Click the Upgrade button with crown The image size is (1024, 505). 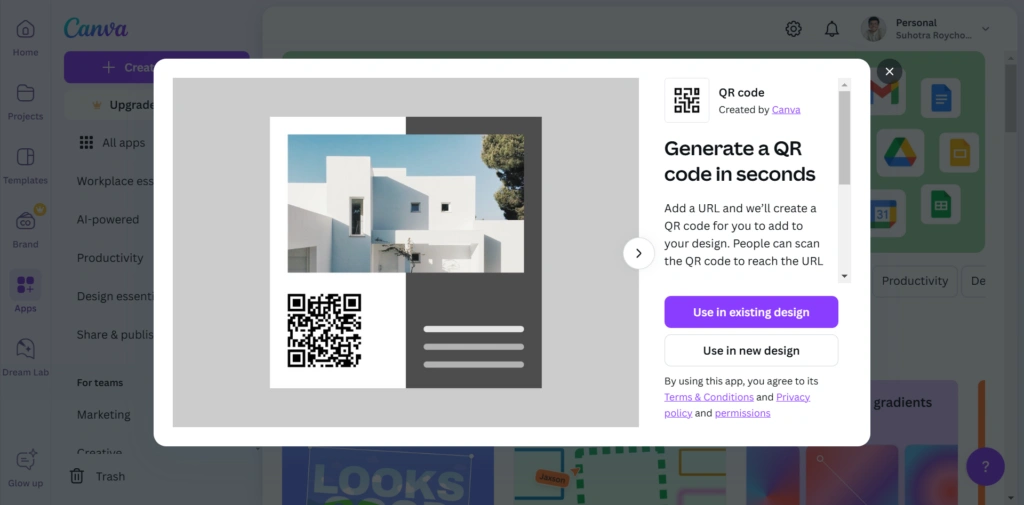(111, 105)
